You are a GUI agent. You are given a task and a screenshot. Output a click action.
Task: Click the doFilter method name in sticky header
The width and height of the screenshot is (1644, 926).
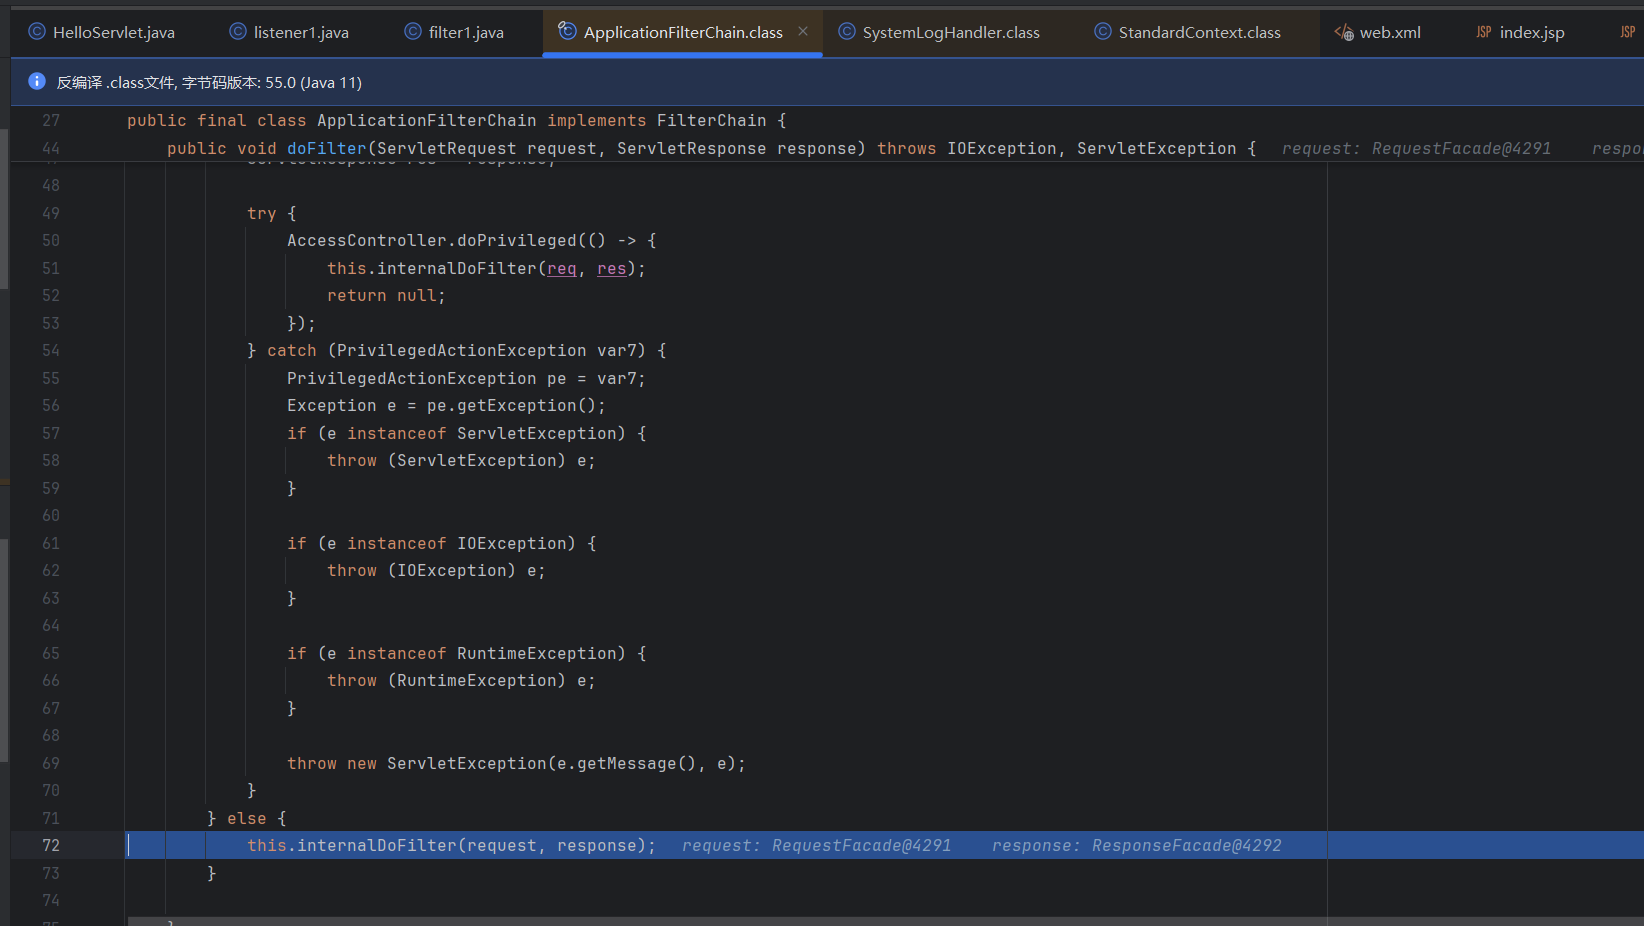[x=327, y=148]
